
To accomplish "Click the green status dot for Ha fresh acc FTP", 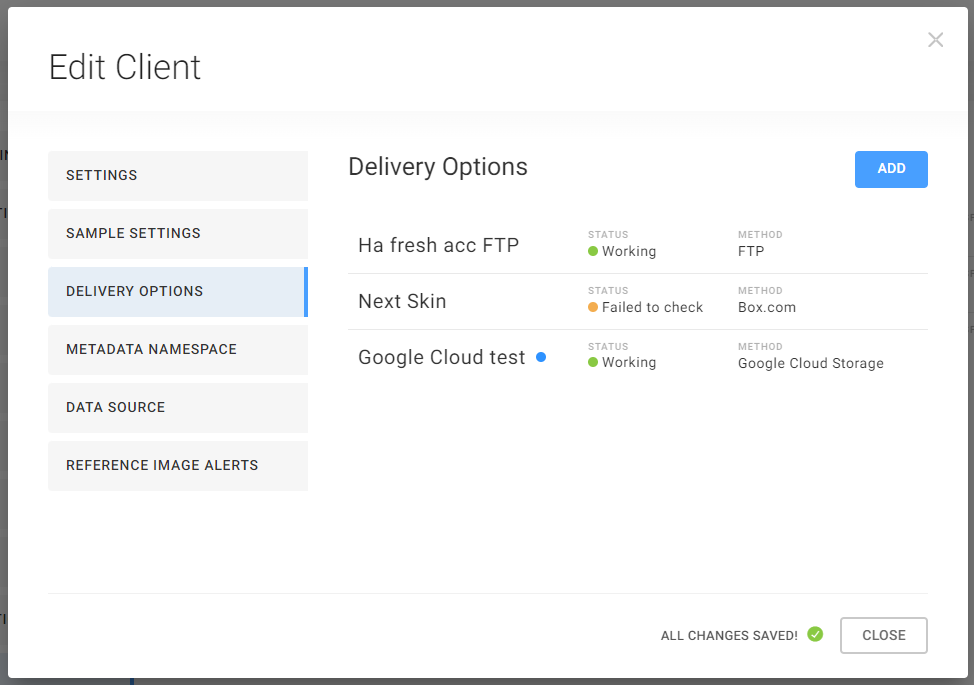I will pyautogui.click(x=593, y=252).
